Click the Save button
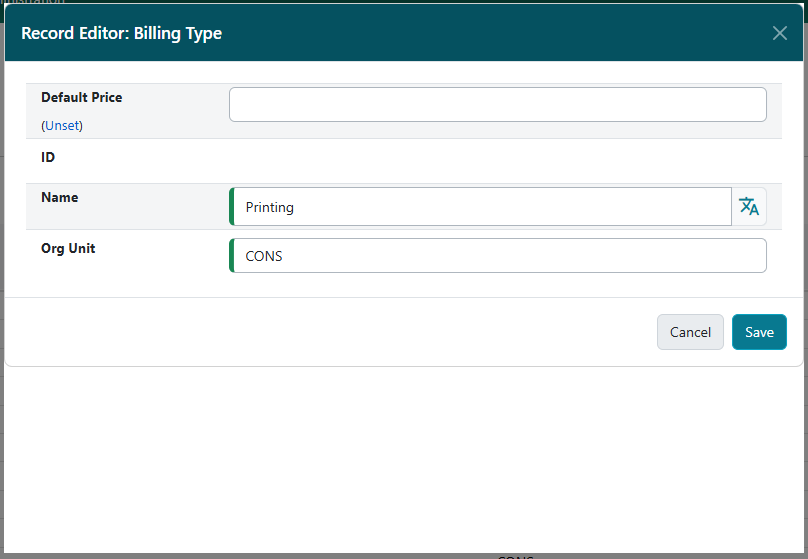 coord(759,332)
